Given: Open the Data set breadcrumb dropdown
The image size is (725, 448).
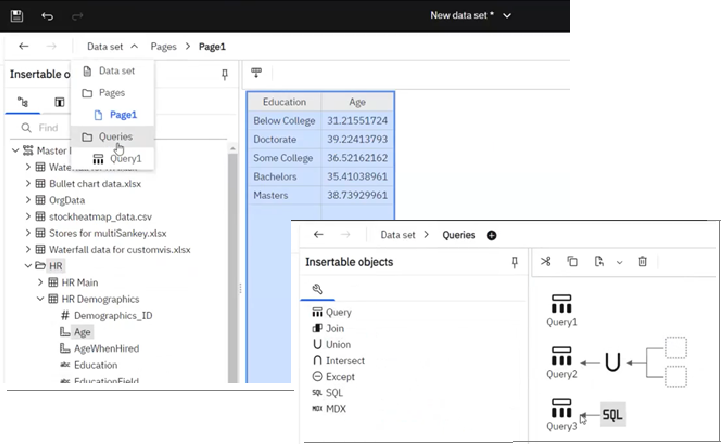Looking at the screenshot, I should click(112, 46).
